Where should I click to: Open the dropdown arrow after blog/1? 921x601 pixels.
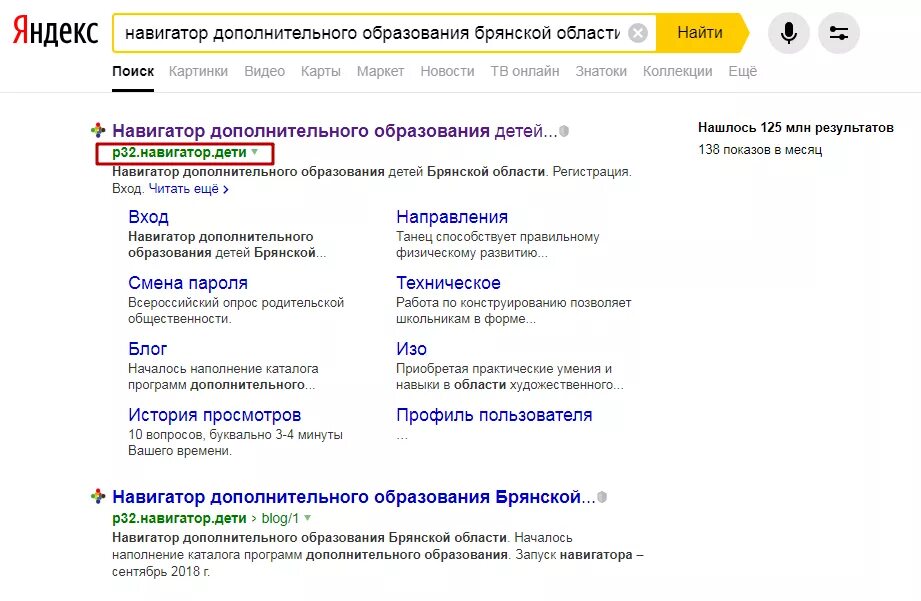(308, 518)
